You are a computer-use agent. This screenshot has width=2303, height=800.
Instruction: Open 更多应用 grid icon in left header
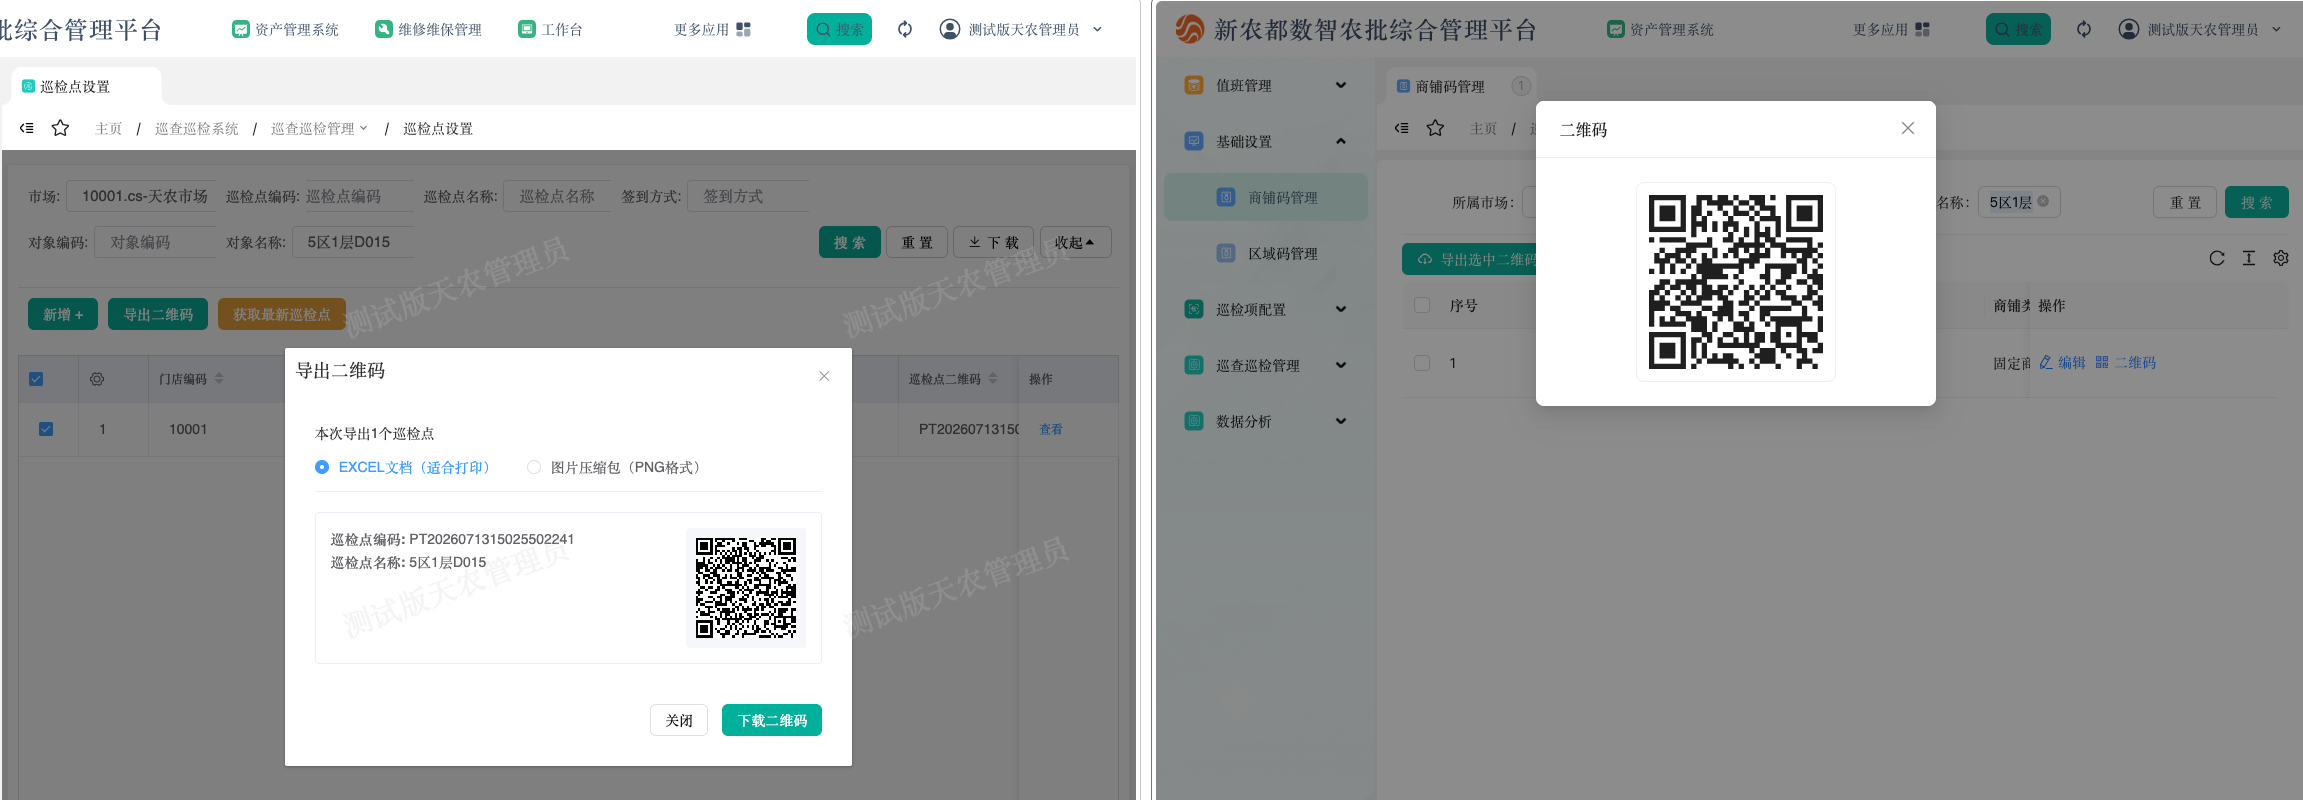[743, 30]
